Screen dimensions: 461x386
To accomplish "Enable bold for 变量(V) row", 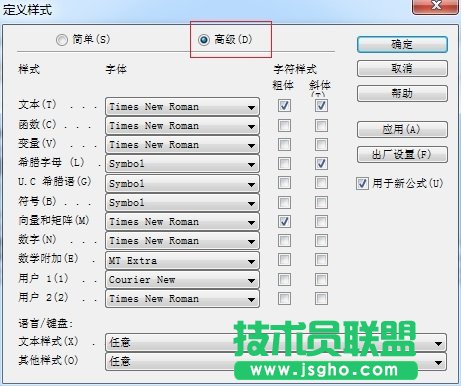I will [284, 144].
